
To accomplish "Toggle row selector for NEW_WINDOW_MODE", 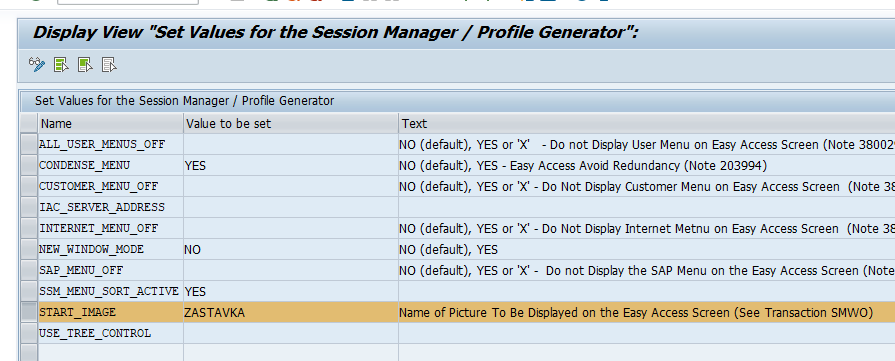I will (x=29, y=250).
